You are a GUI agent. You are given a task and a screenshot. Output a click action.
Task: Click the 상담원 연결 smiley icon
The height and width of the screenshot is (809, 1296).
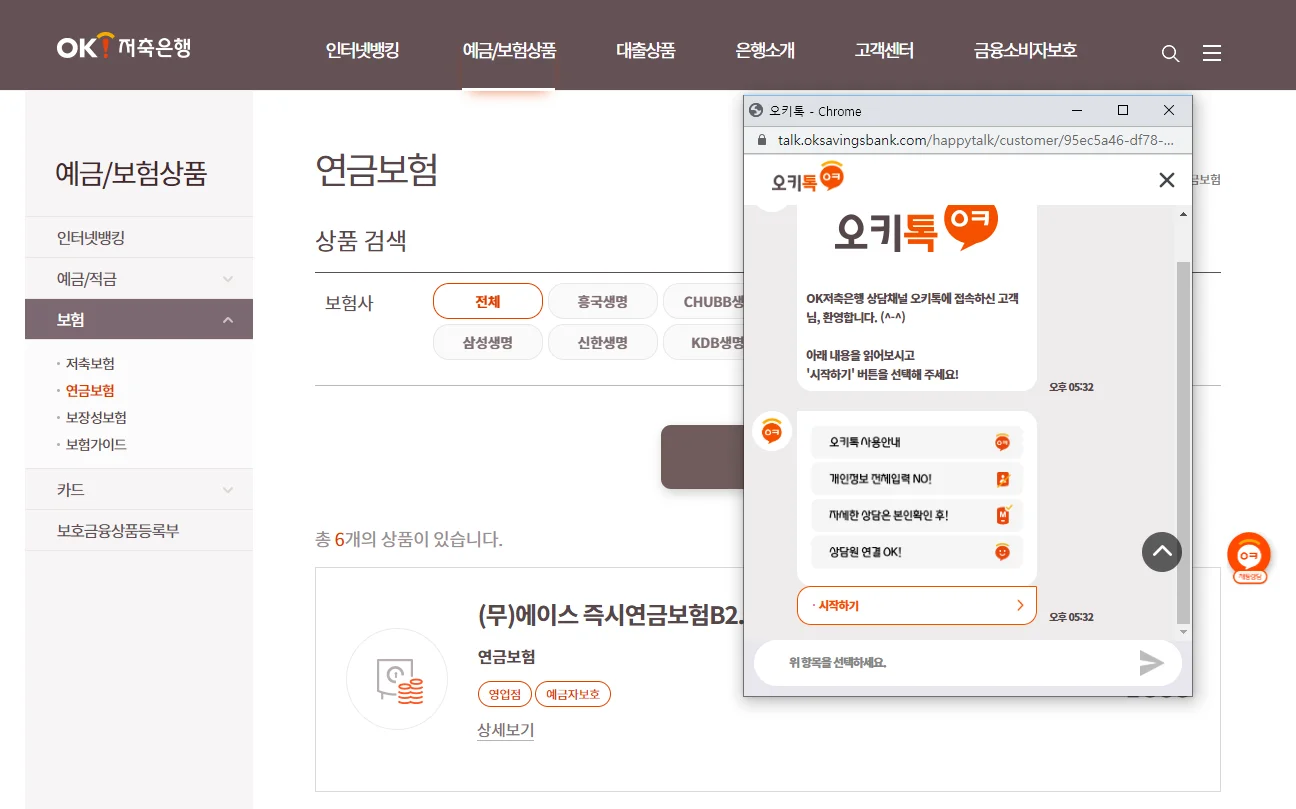tap(1000, 552)
